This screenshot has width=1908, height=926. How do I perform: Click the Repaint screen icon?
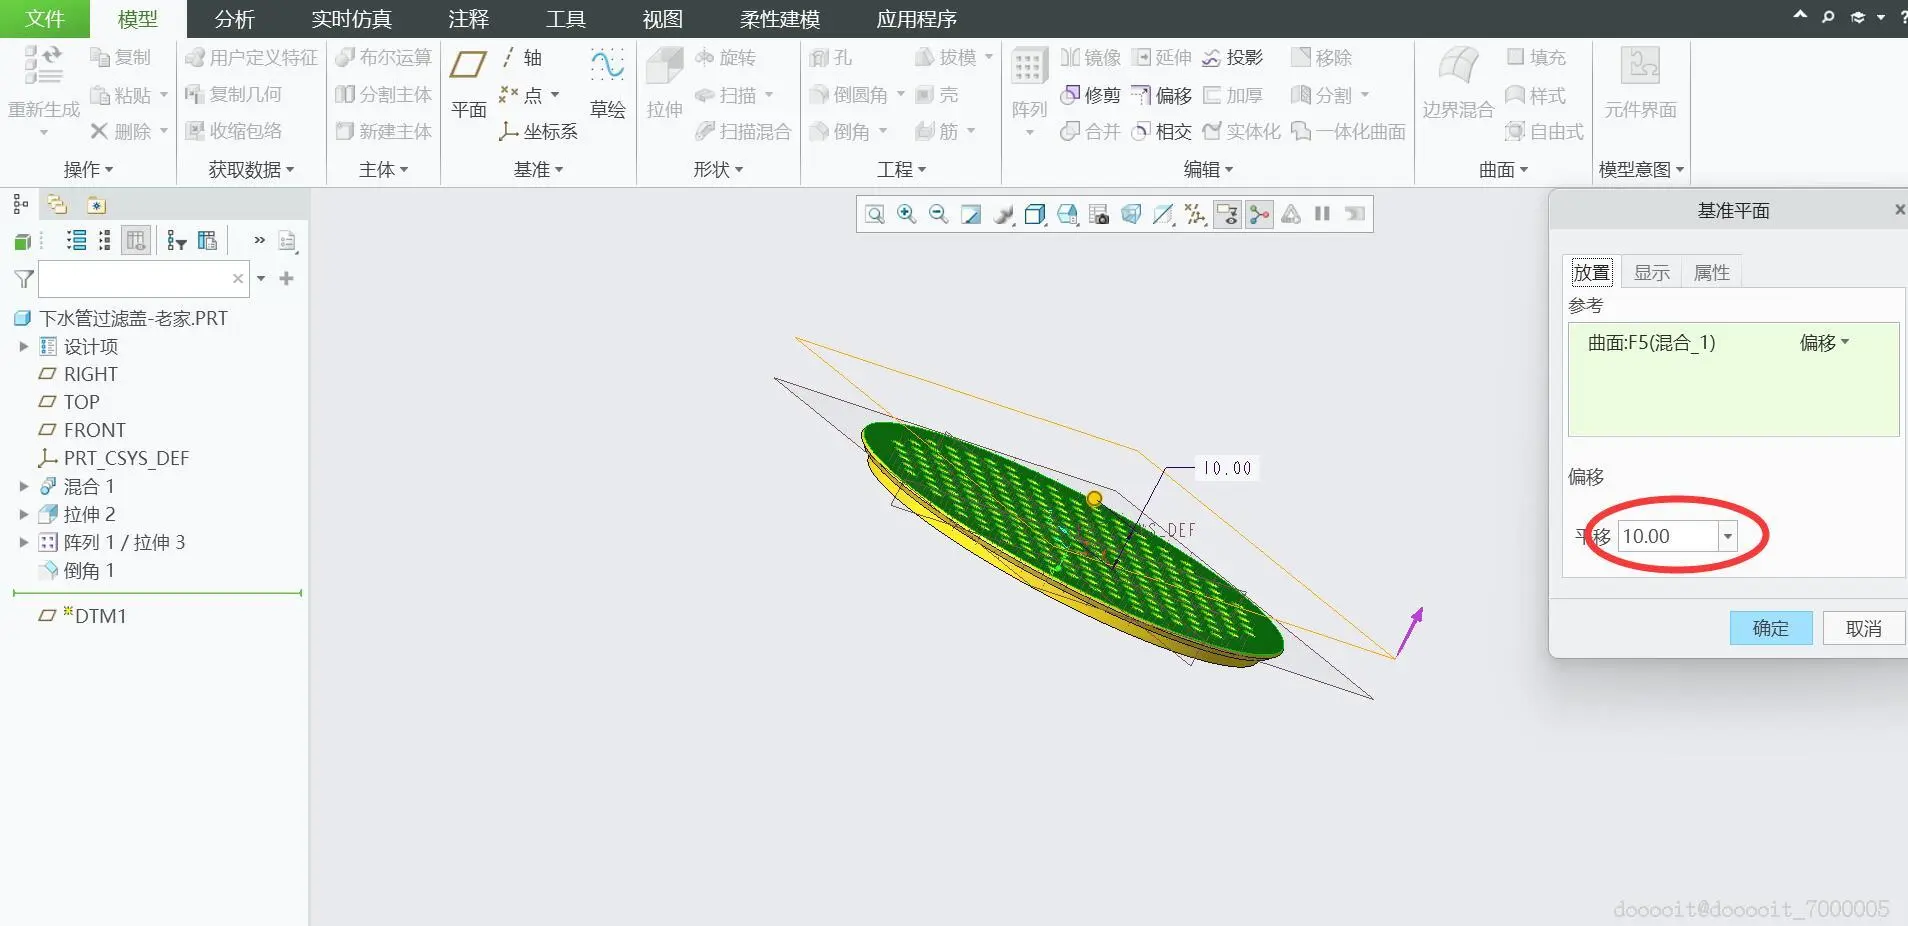click(971, 214)
